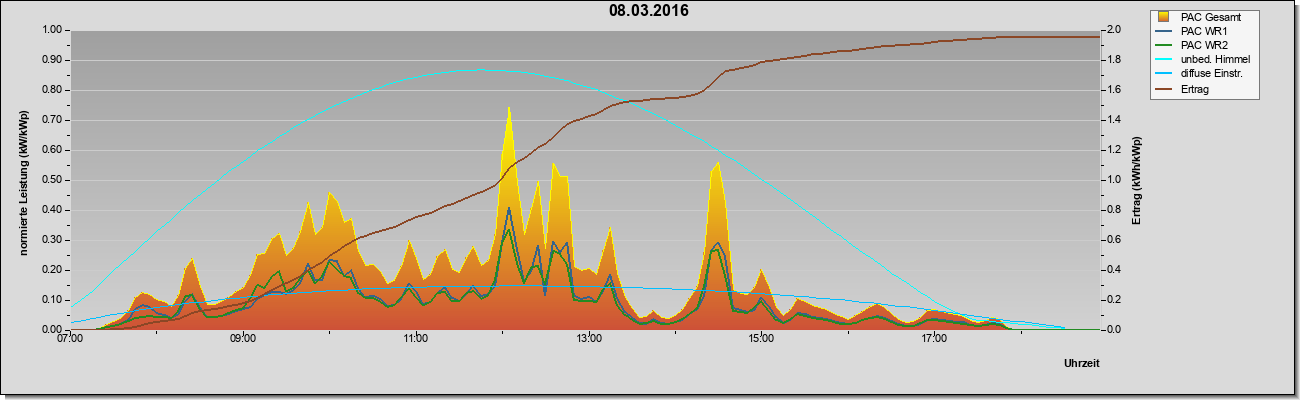Image resolution: width=1300 pixels, height=400 pixels.
Task: Select the PAC WR1 legend entry
Action: click(x=1204, y=31)
